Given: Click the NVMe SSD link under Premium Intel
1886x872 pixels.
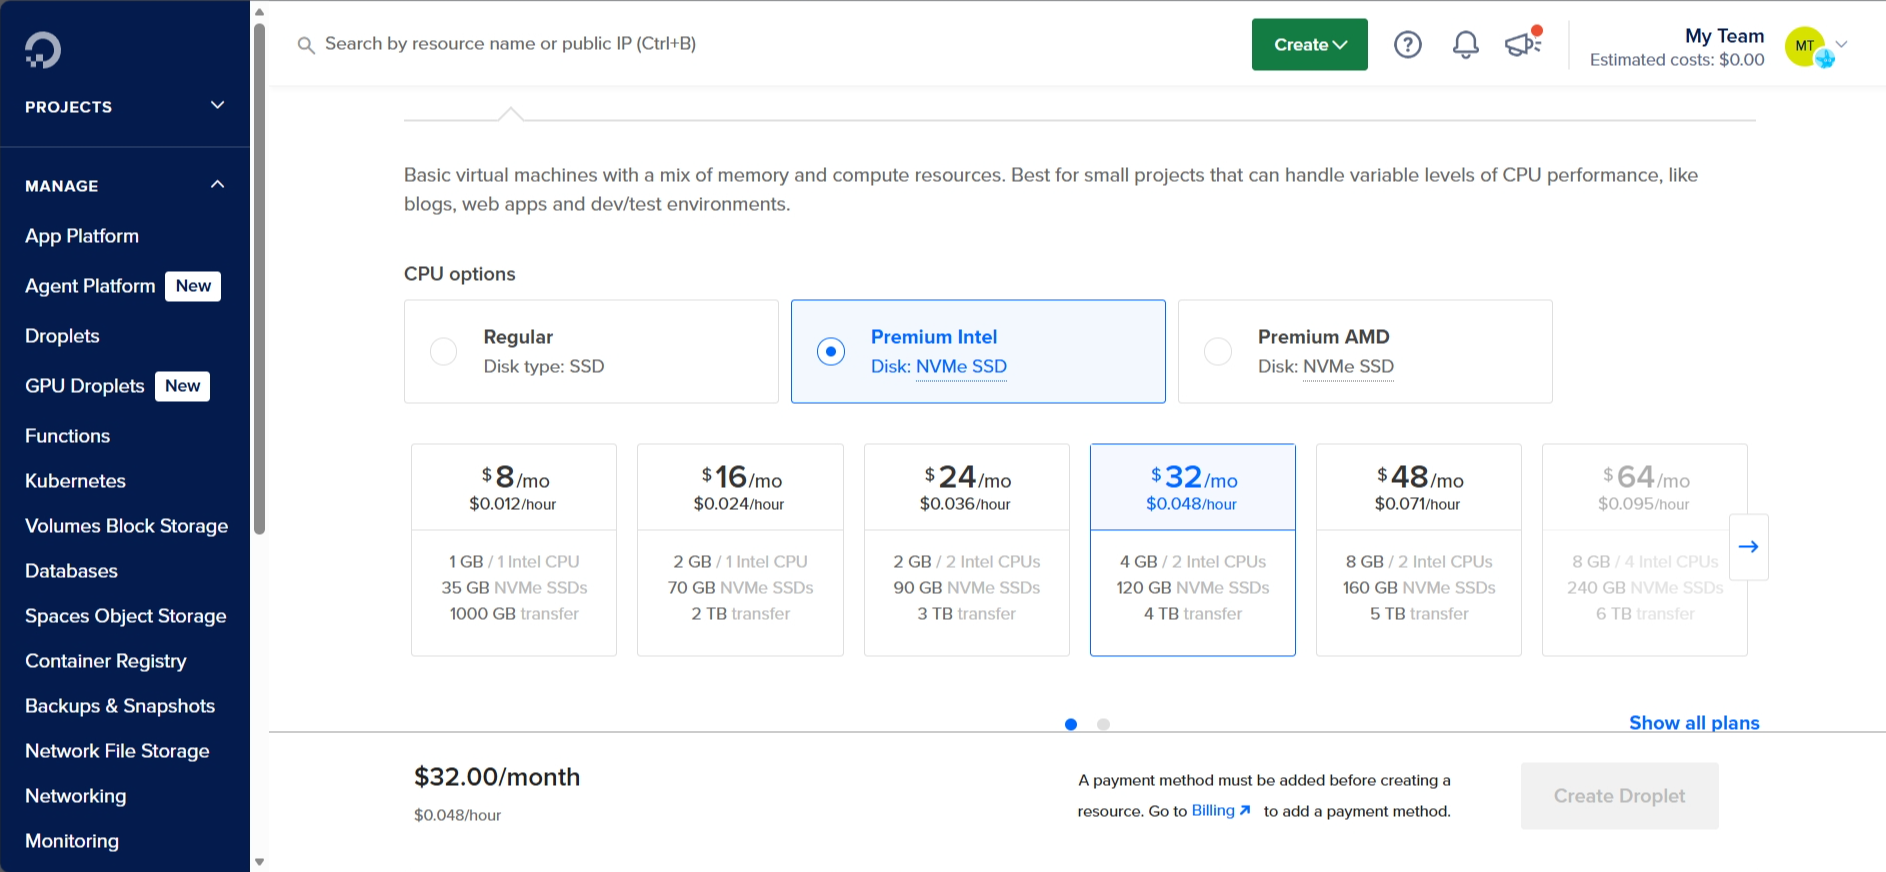Looking at the screenshot, I should coord(961,367).
